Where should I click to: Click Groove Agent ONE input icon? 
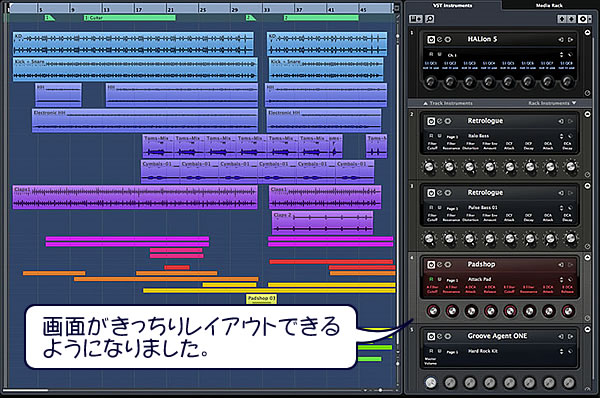(561, 336)
